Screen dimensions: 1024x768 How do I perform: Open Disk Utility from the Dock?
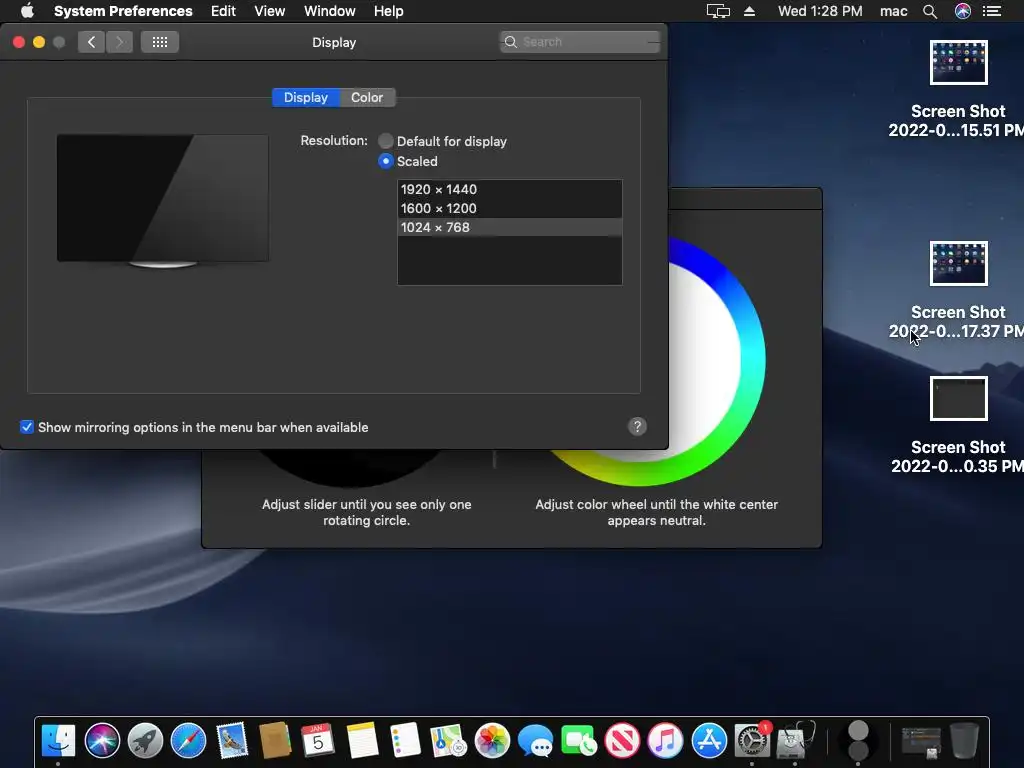tap(795, 741)
